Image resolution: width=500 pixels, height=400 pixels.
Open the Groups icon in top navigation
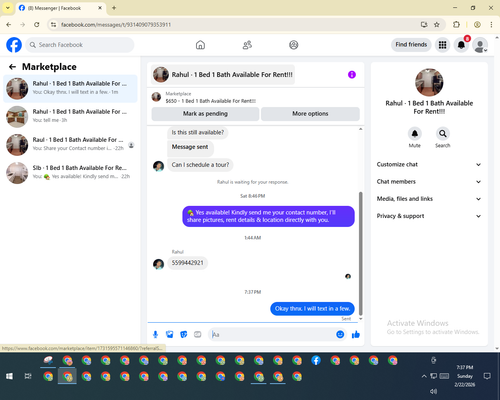click(x=294, y=45)
